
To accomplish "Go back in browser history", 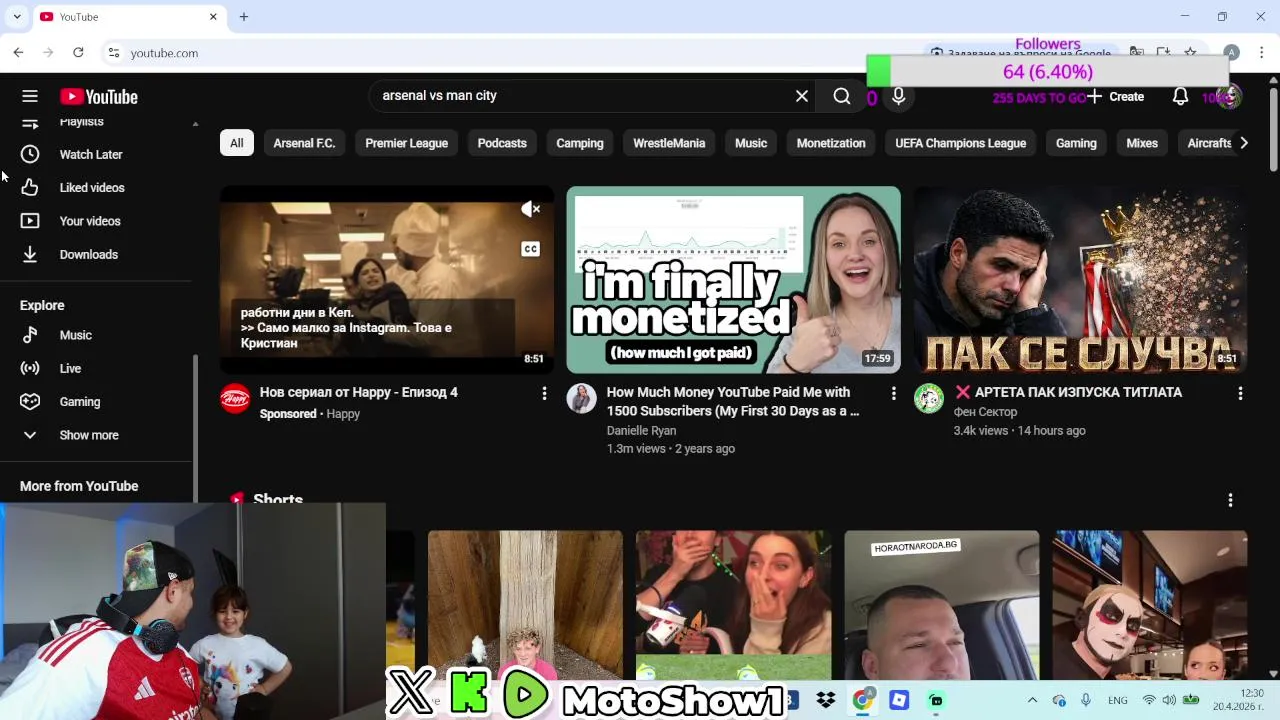I will click(x=18, y=52).
